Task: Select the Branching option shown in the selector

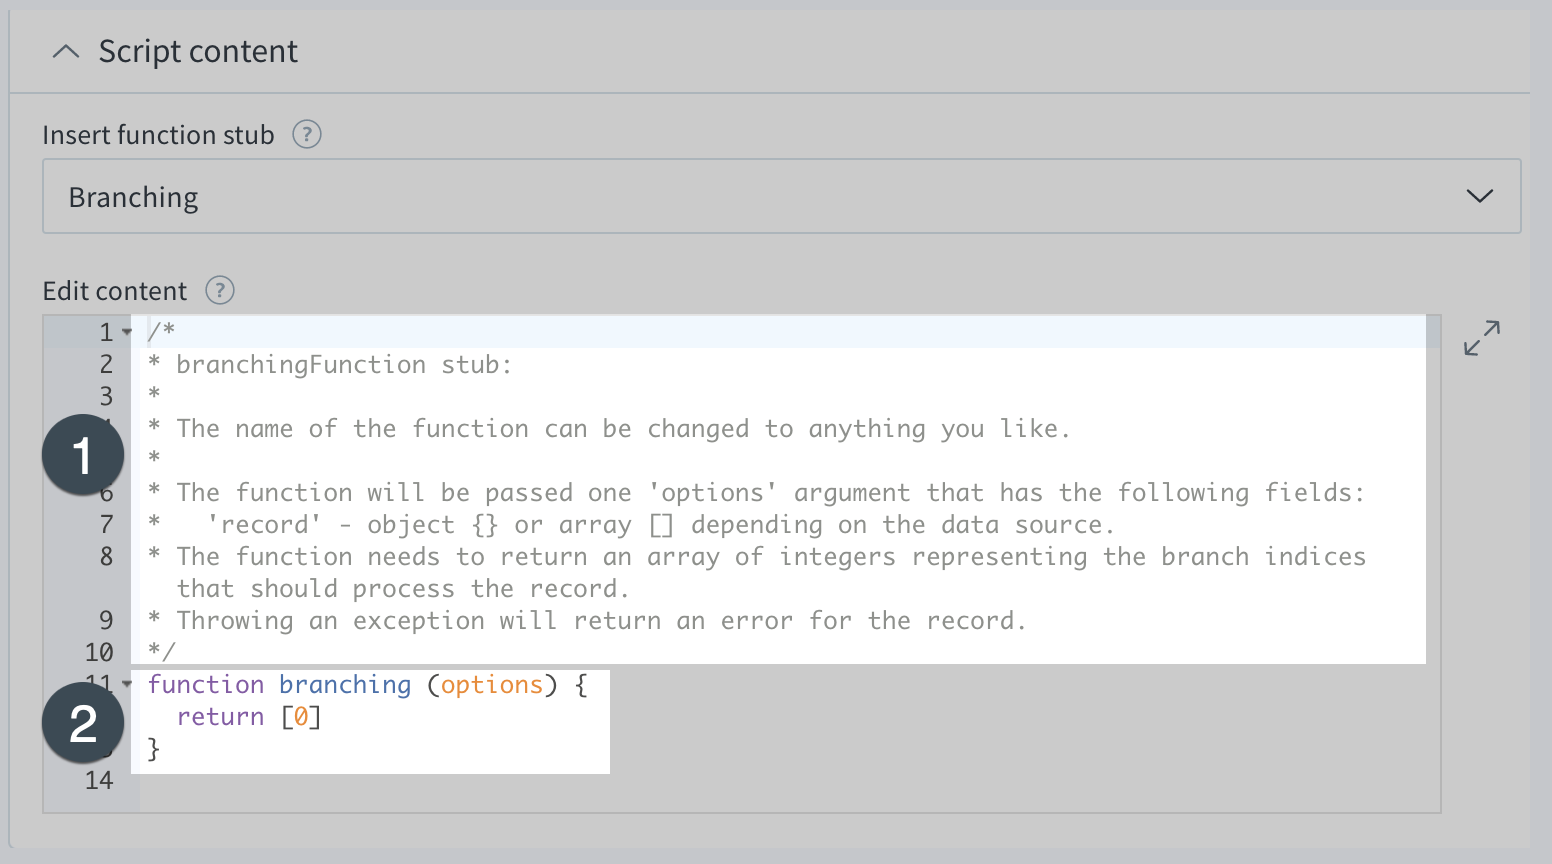Action: click(133, 196)
